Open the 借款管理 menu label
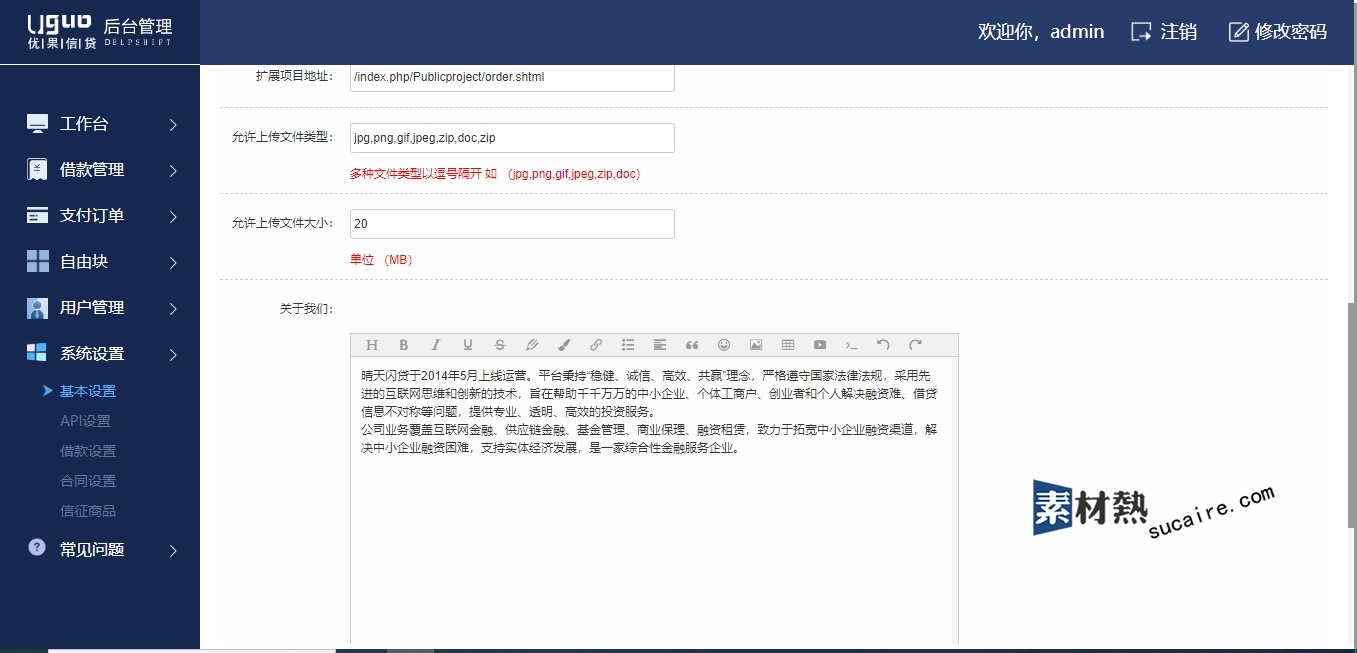The width and height of the screenshot is (1357, 653). coord(92,170)
